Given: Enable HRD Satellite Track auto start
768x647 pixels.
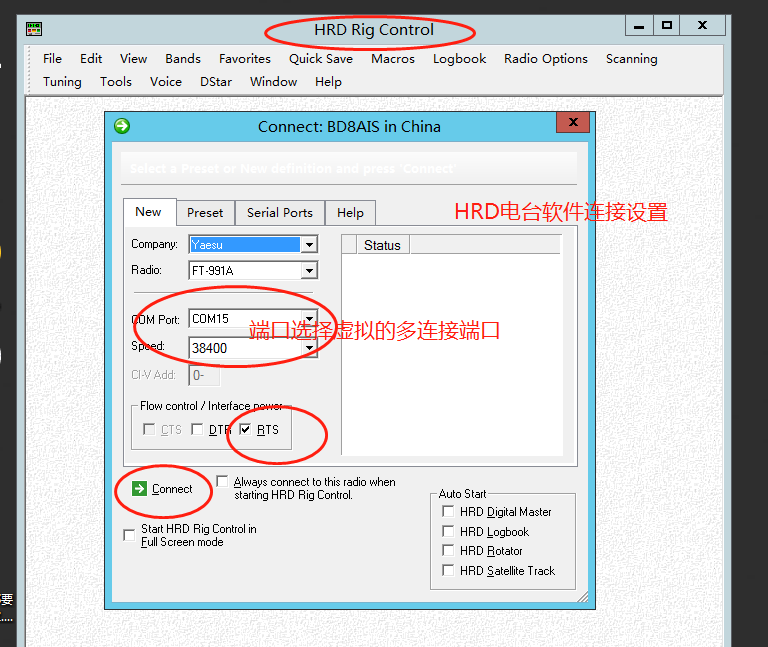Looking at the screenshot, I should pyautogui.click(x=448, y=570).
